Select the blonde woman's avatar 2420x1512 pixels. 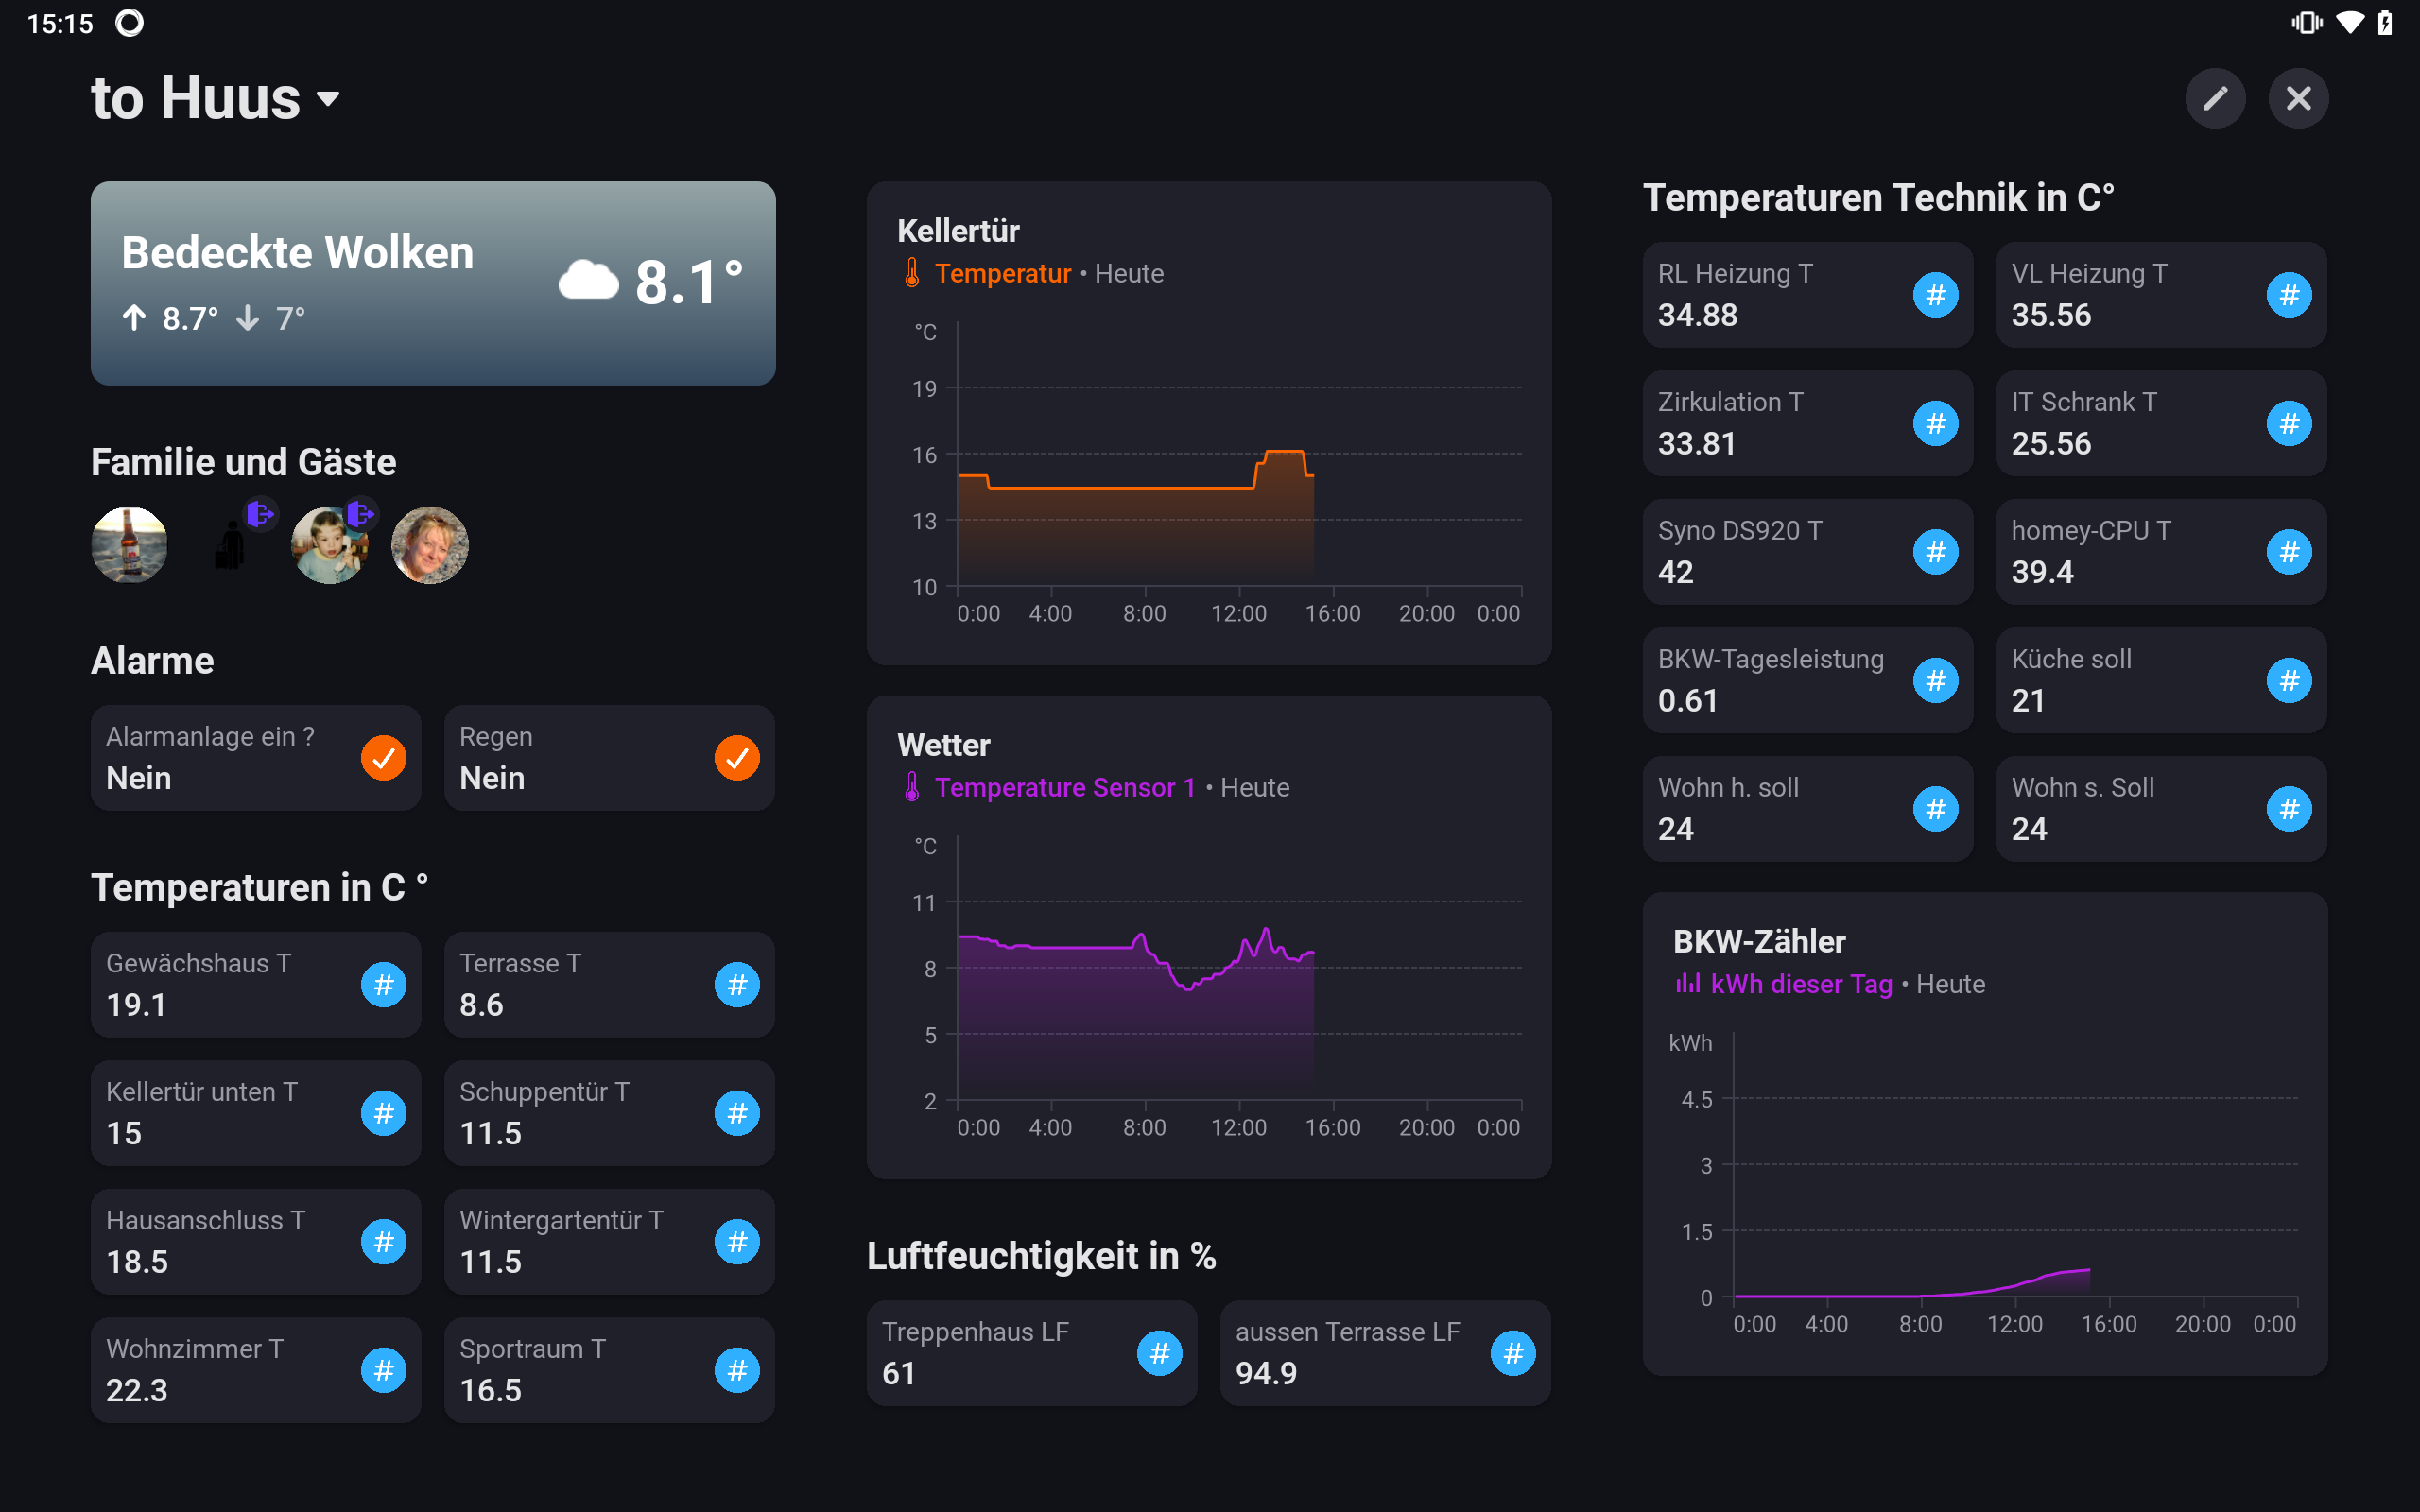[x=430, y=545]
